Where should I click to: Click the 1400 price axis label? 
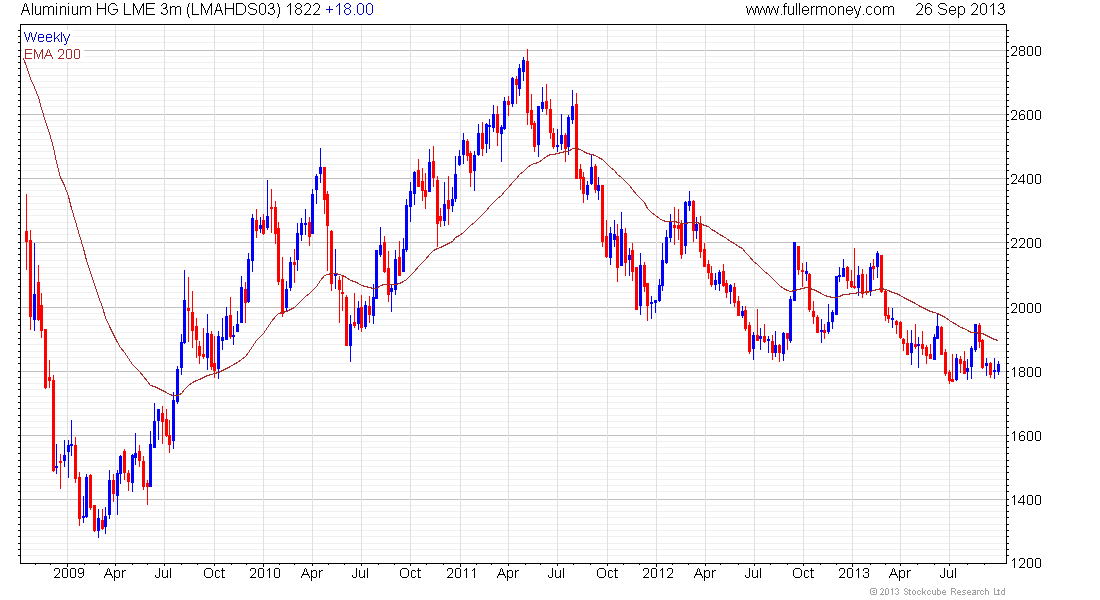[x=1026, y=500]
